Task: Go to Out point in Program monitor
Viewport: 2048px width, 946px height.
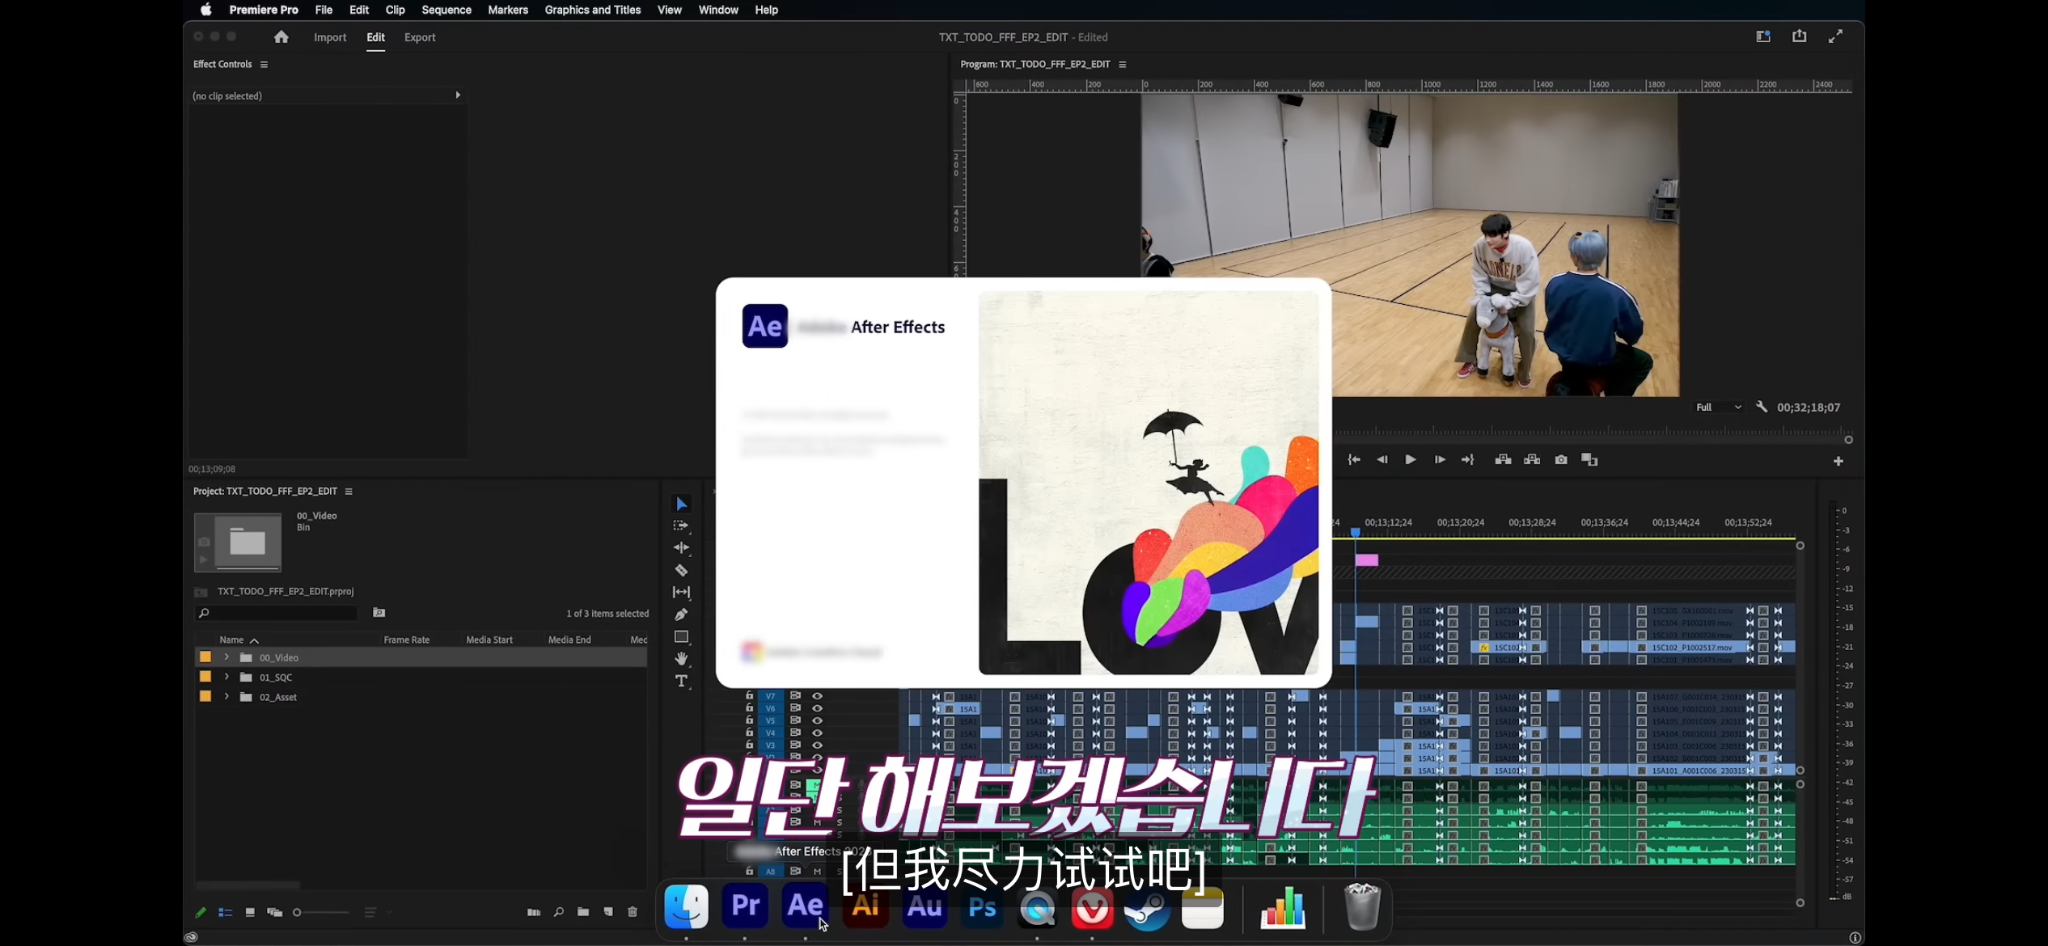Action: (1467, 460)
